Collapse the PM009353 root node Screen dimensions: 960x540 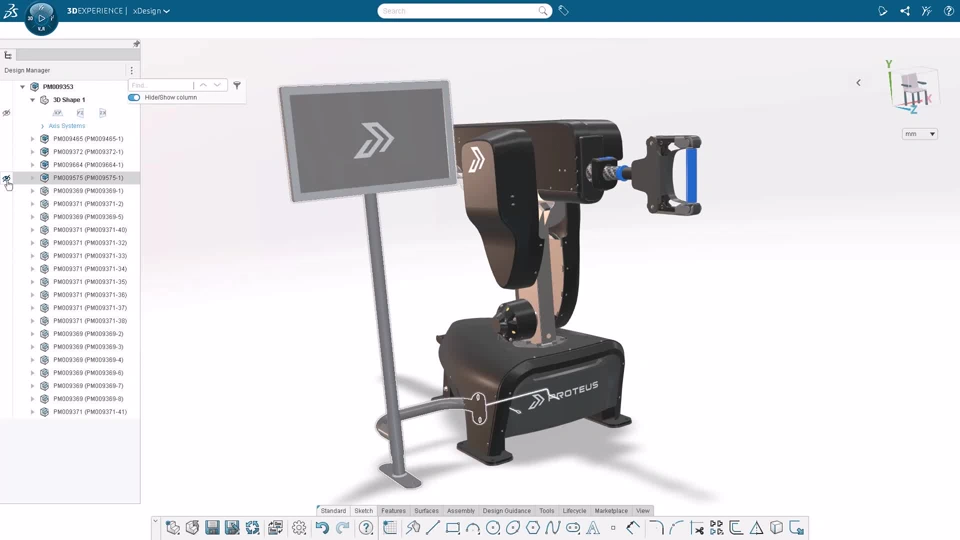[x=23, y=87]
